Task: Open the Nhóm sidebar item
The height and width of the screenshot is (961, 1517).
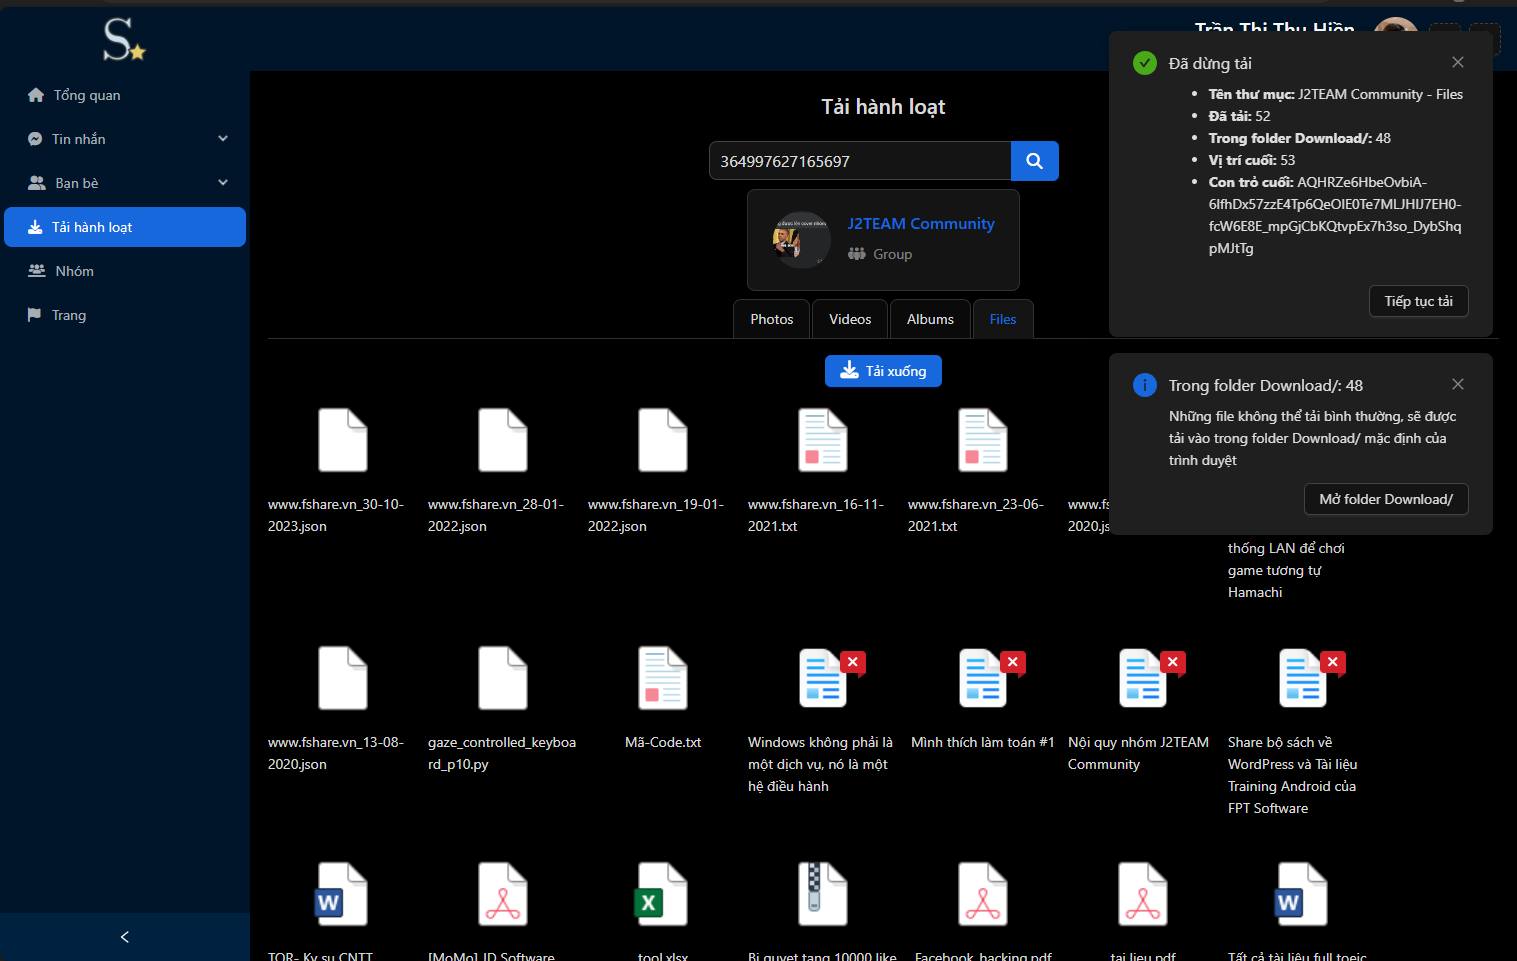Action: click(125, 271)
